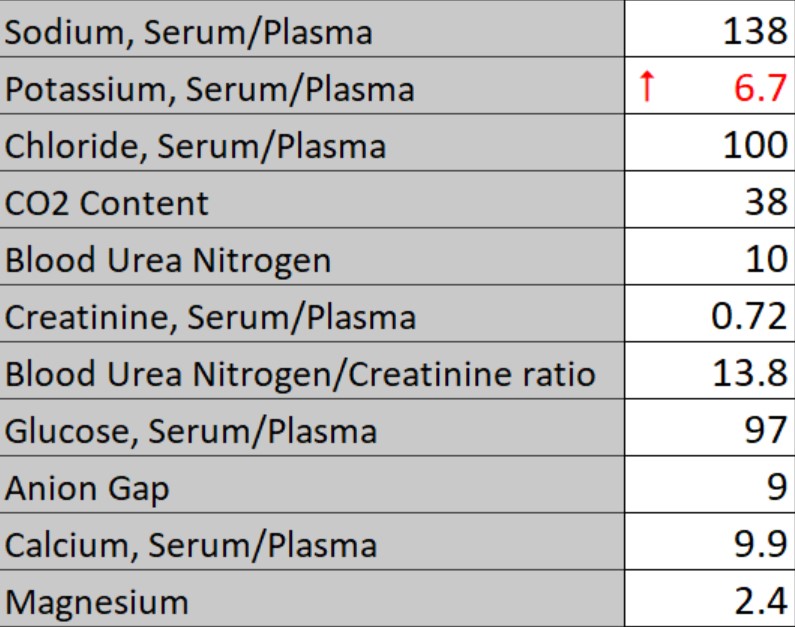Viewport: 795px width, 627px height.
Task: Click the Blood Urea Nitrogen value 10
Action: tap(766, 260)
